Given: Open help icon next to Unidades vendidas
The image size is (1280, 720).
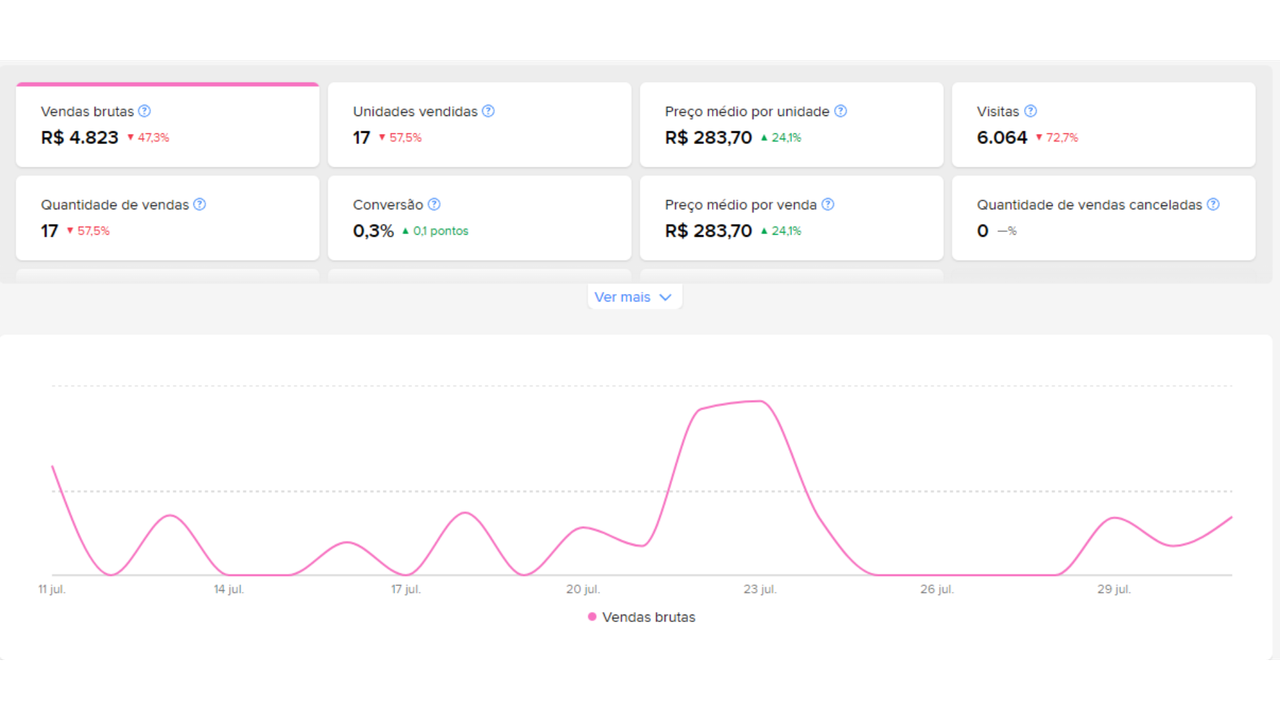Looking at the screenshot, I should coord(488,111).
